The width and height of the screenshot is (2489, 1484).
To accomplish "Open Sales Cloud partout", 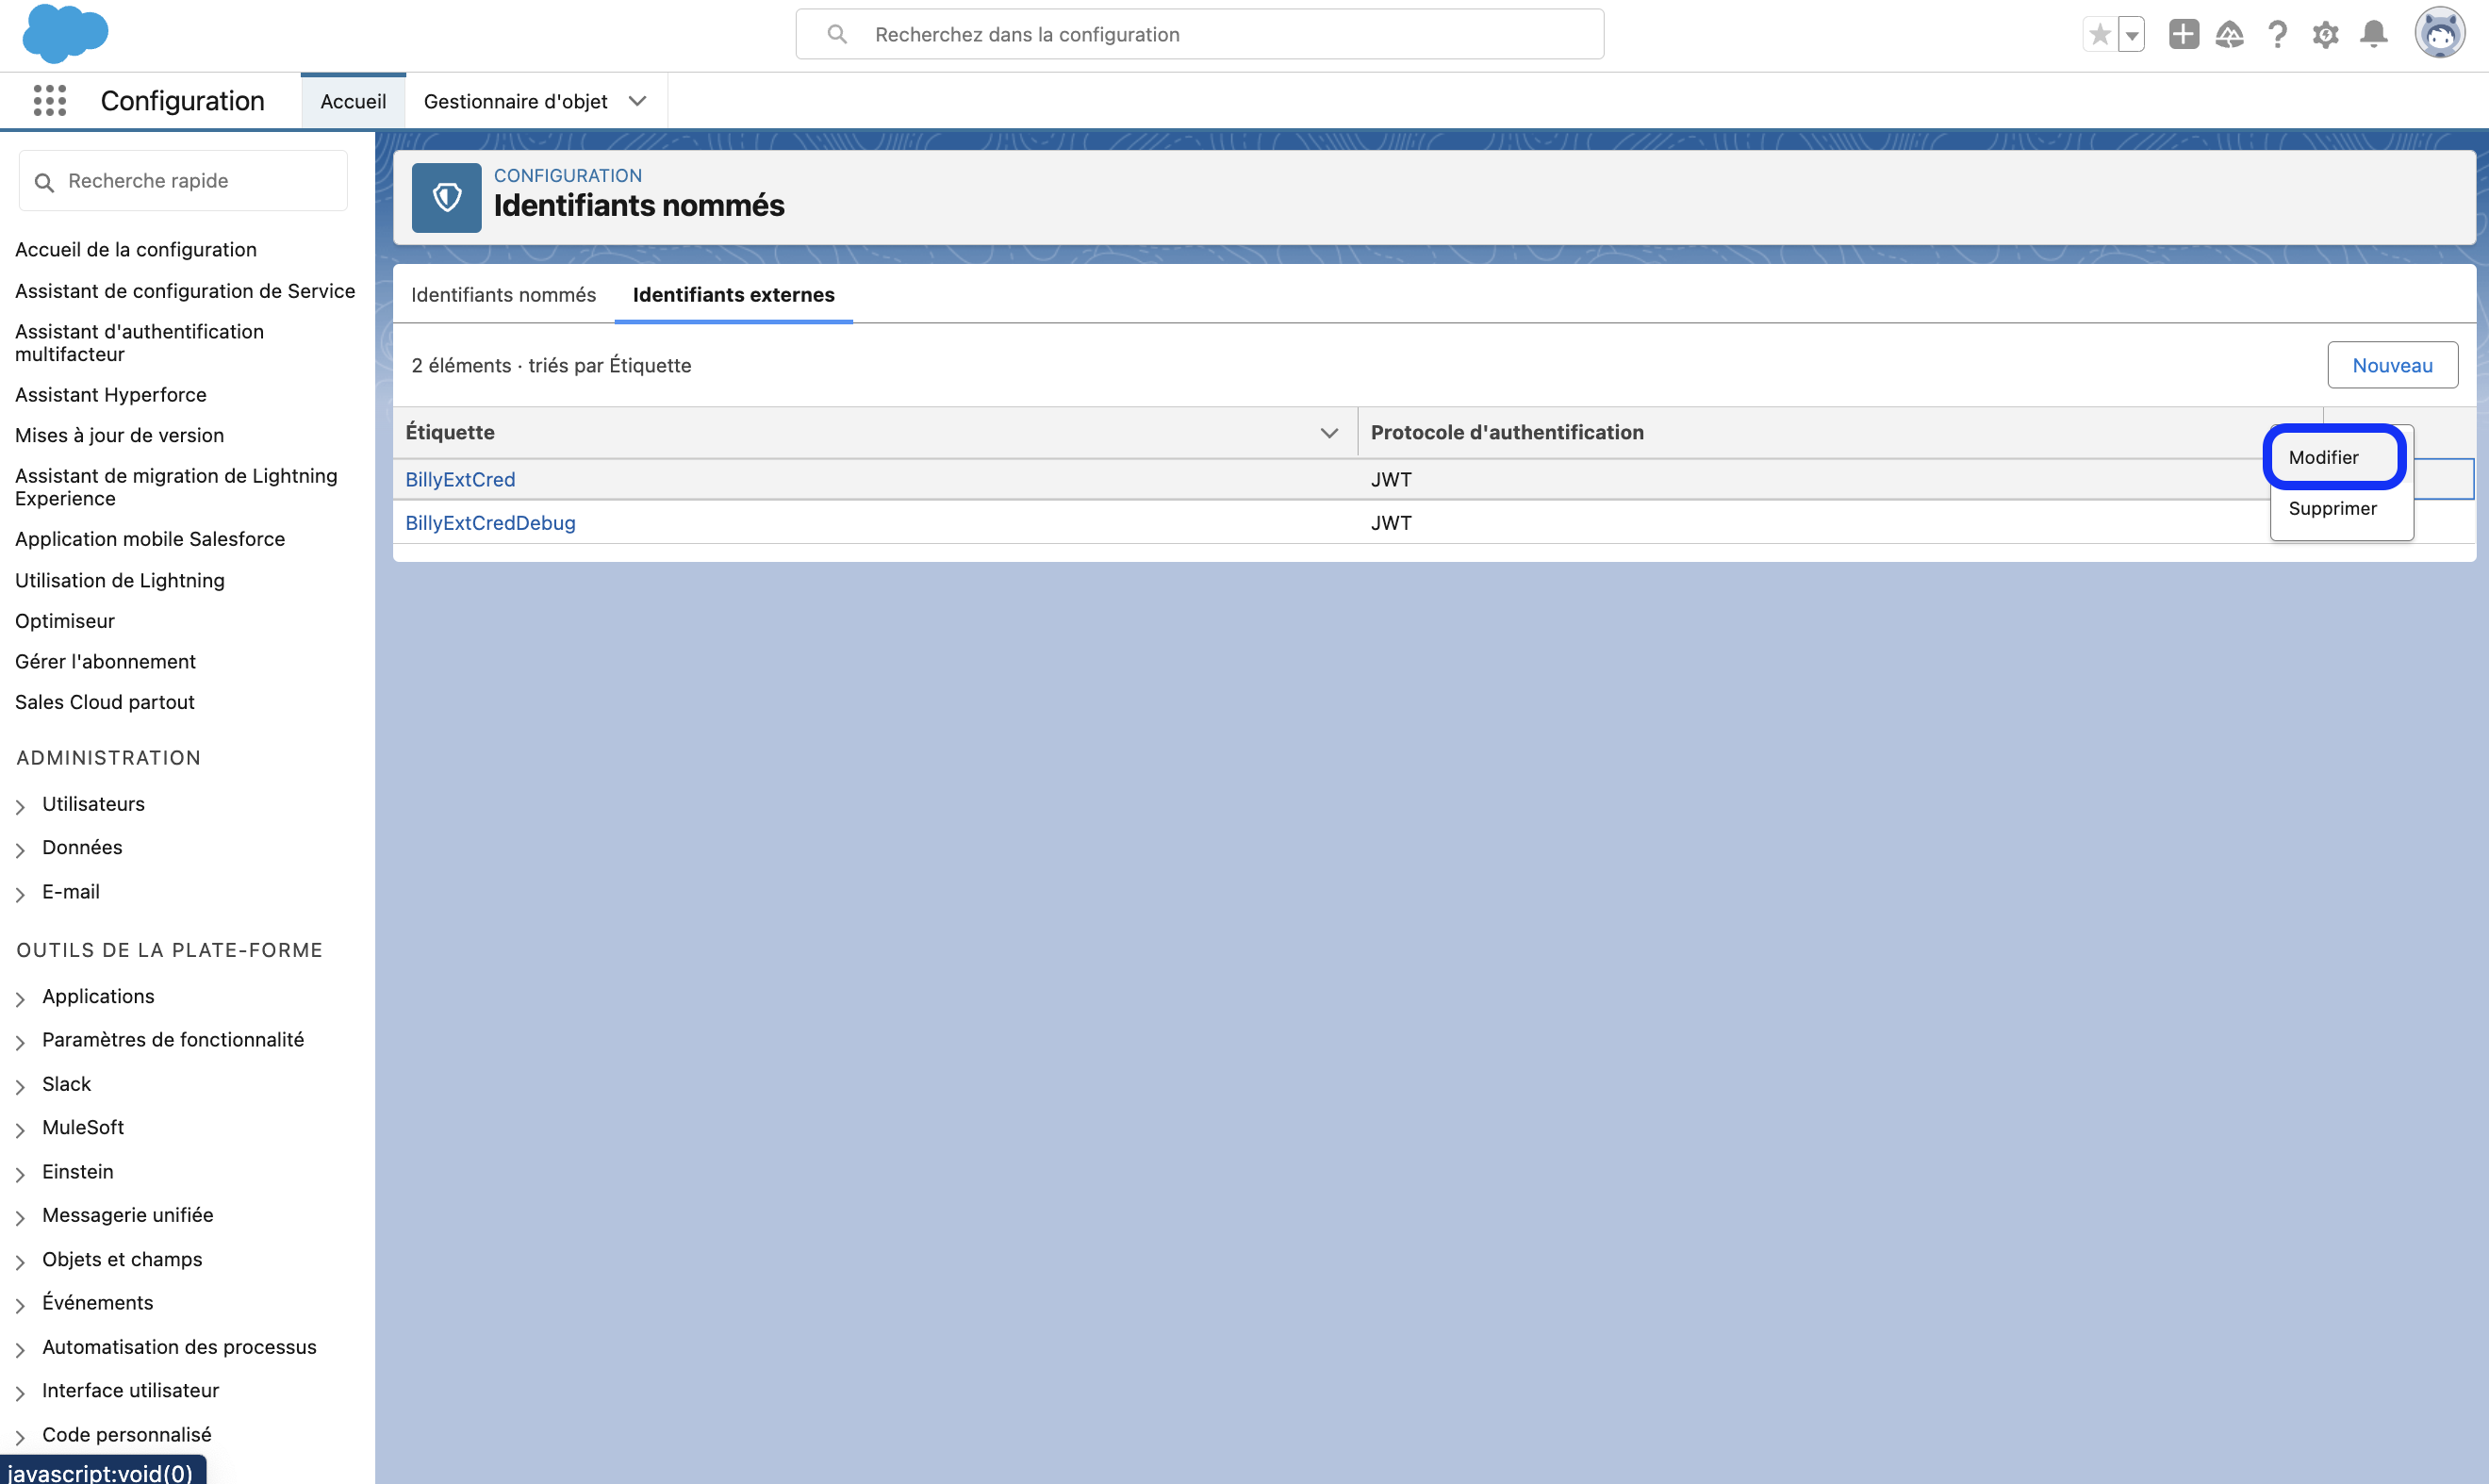I will pos(105,702).
